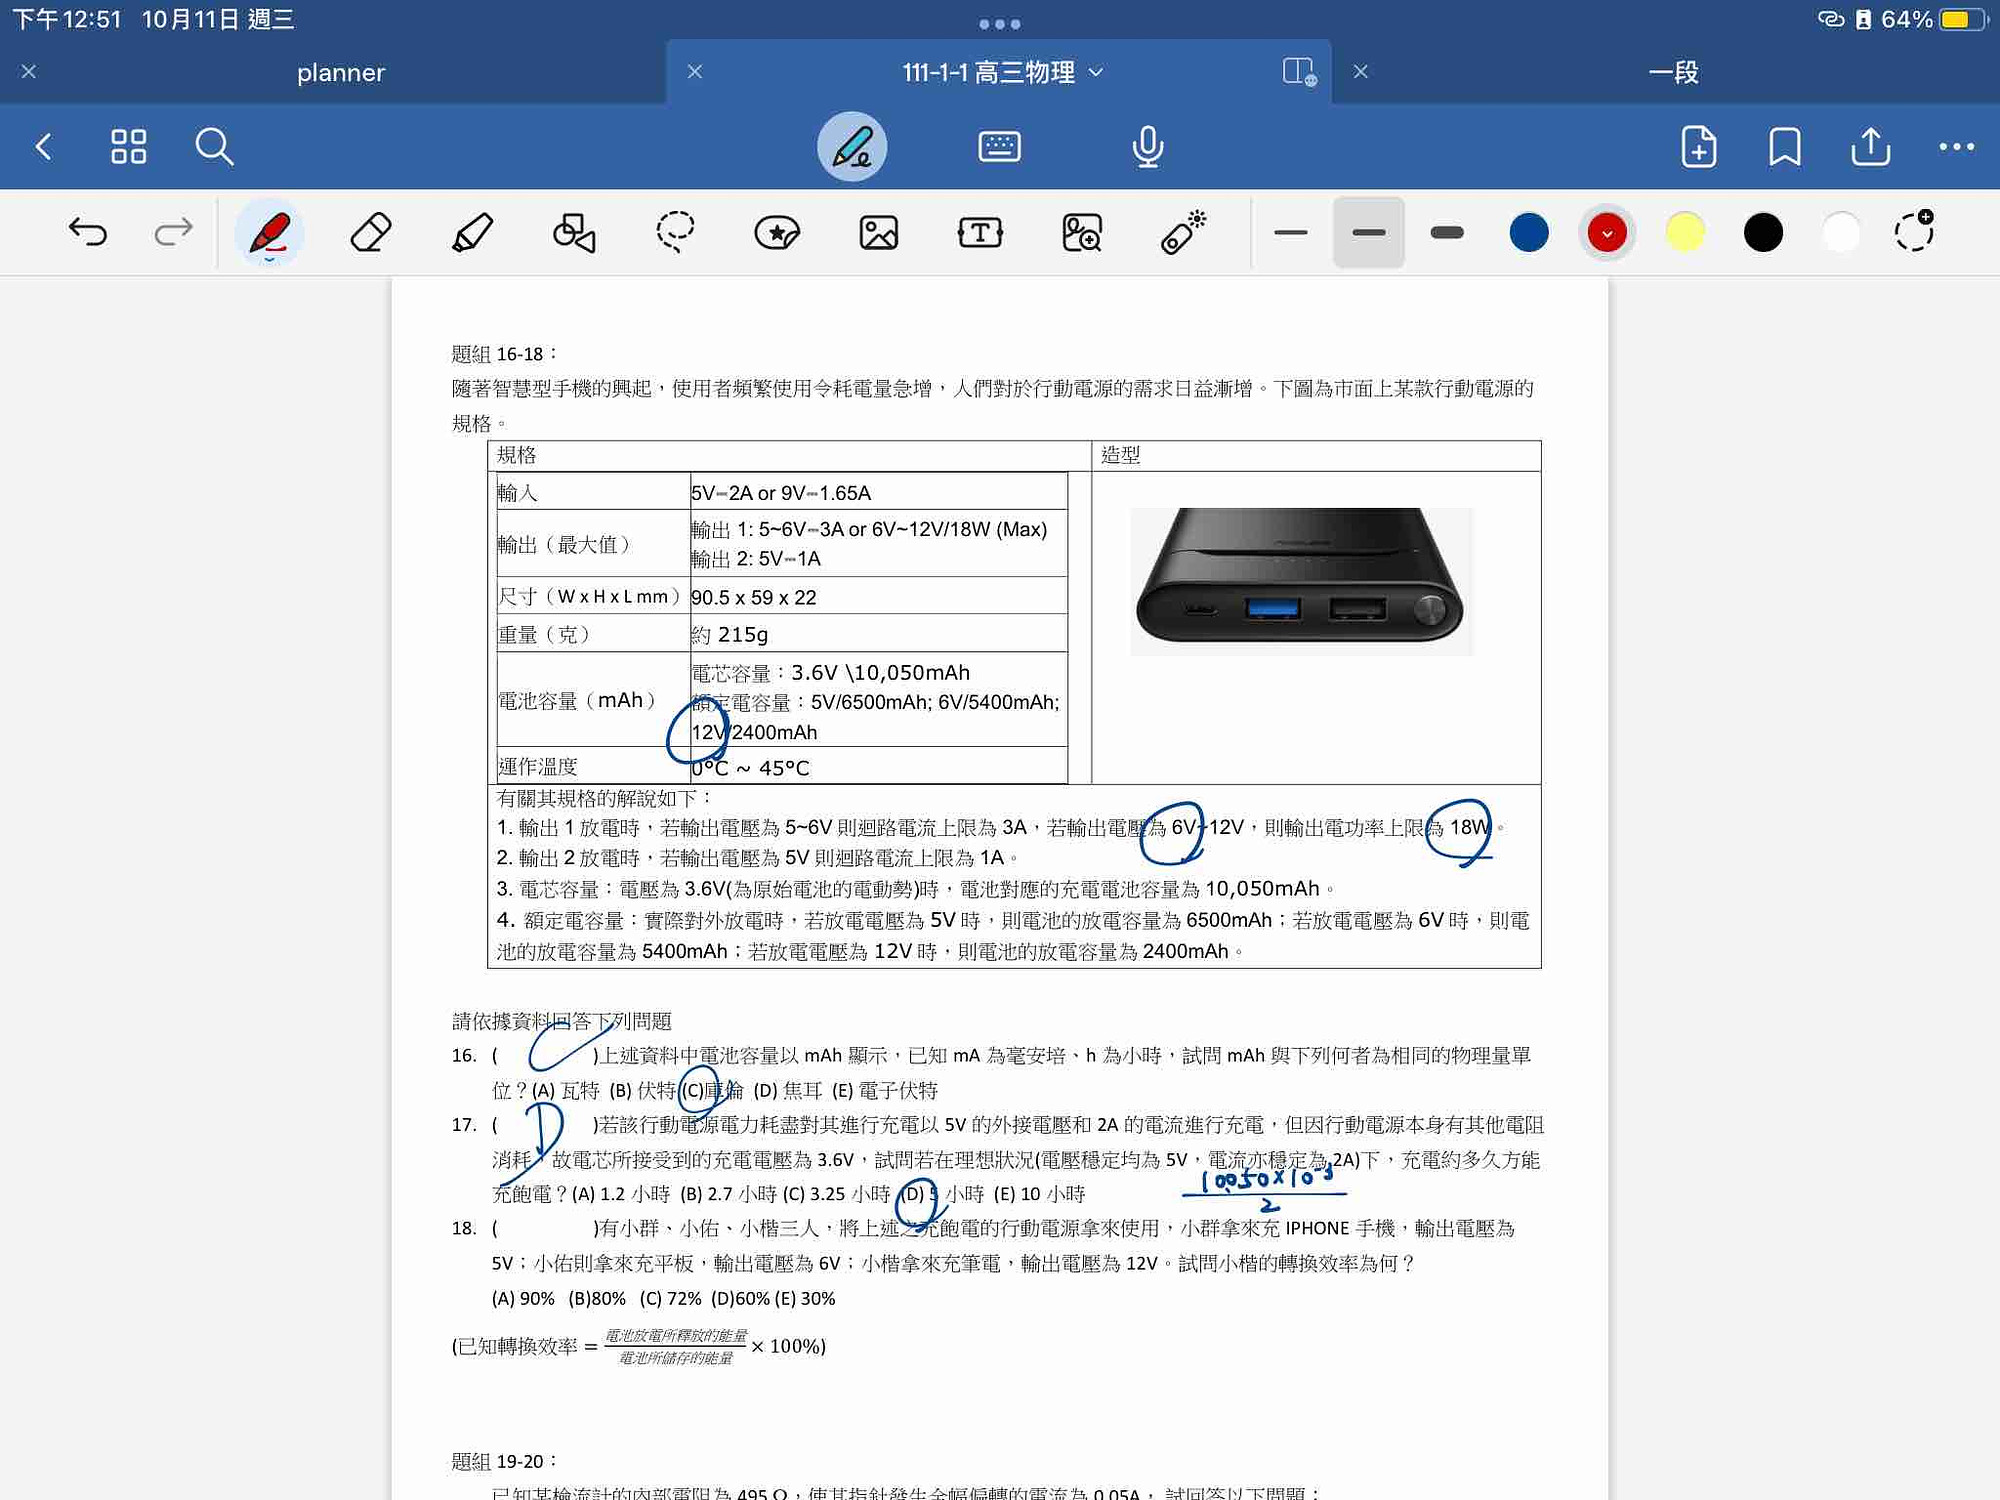Tap option (C) 72% in question 18

click(x=670, y=1298)
